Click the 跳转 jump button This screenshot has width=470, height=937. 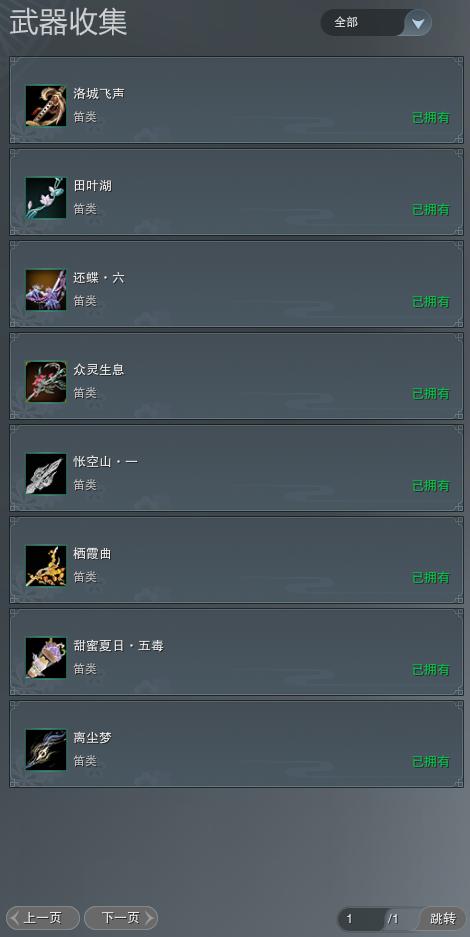443,918
